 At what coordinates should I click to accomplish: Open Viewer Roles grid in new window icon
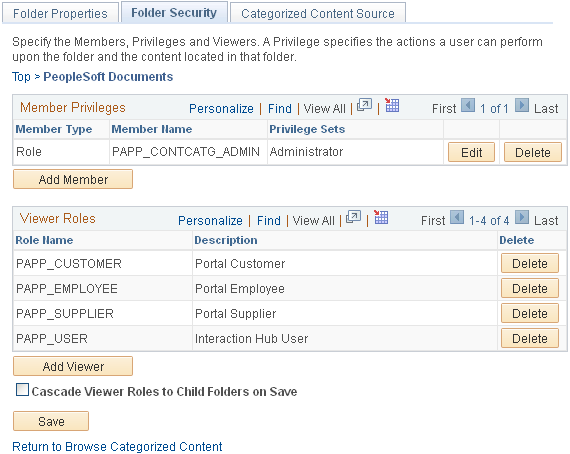[x=353, y=217]
